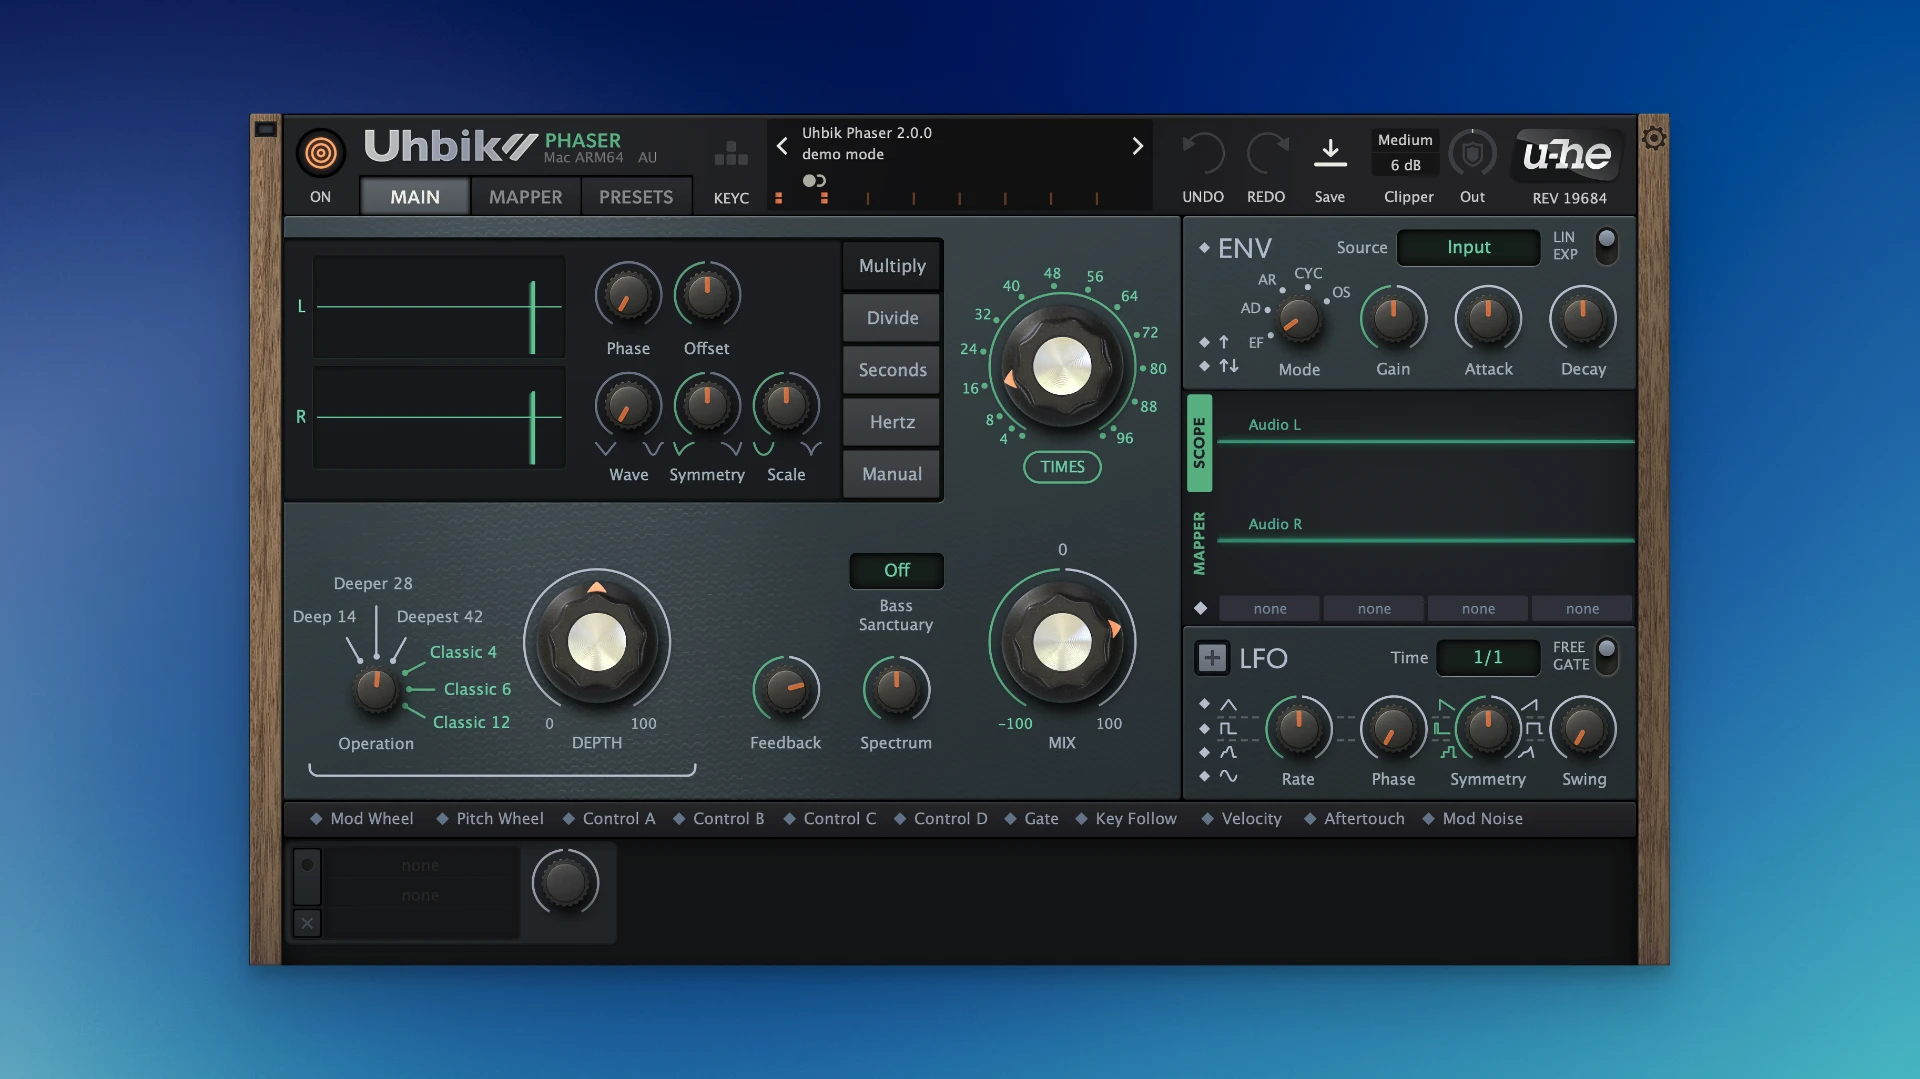Click the Aftertouch diamond icon
Viewport: 1920px width, 1079px height.
point(1310,818)
